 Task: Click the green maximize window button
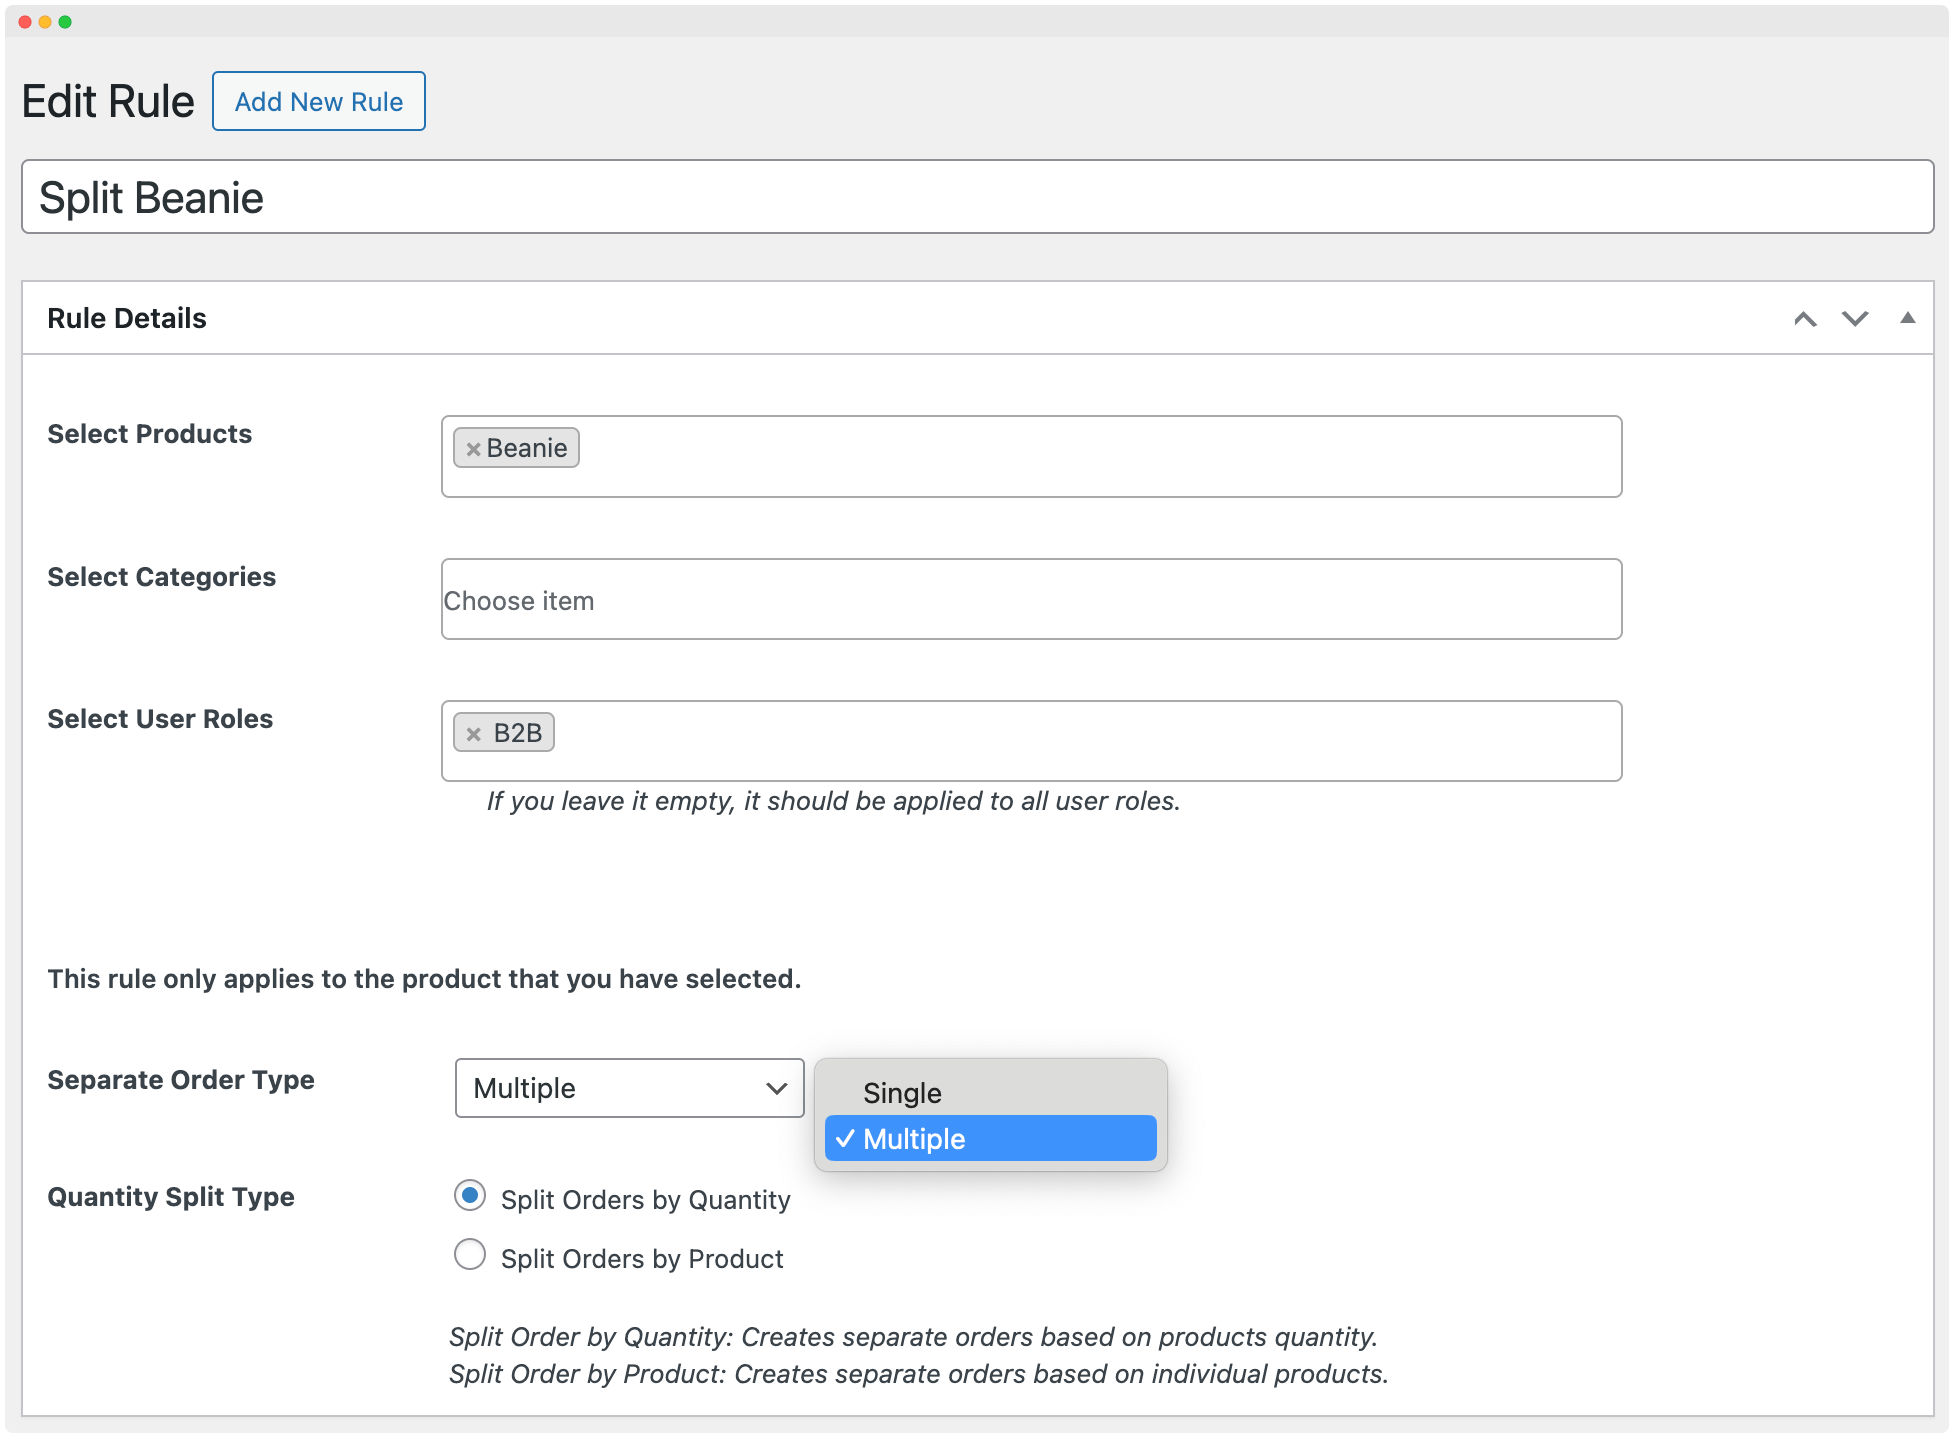[x=65, y=22]
